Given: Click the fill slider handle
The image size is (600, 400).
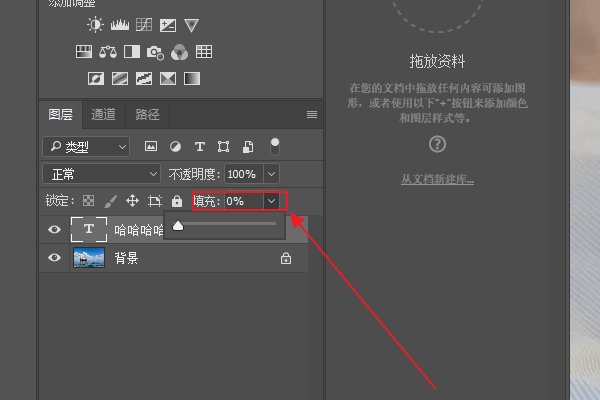Looking at the screenshot, I should [x=178, y=226].
